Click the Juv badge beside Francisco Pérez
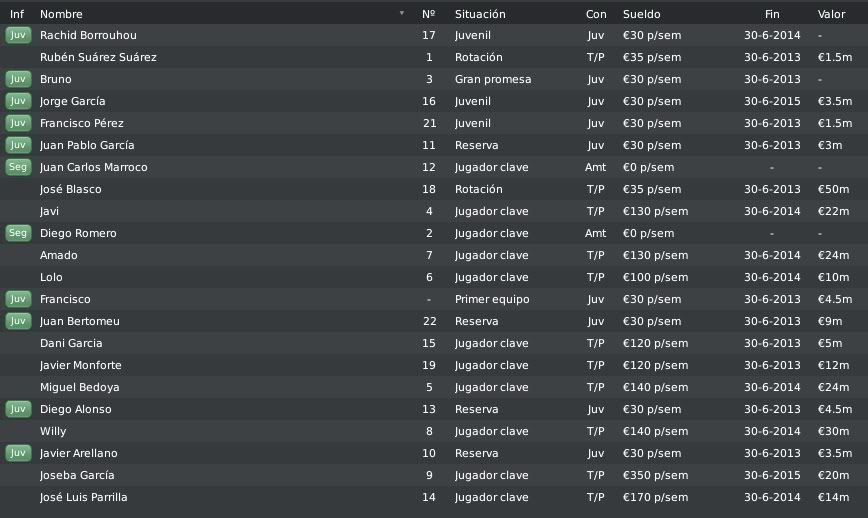The image size is (868, 518). (x=18, y=123)
